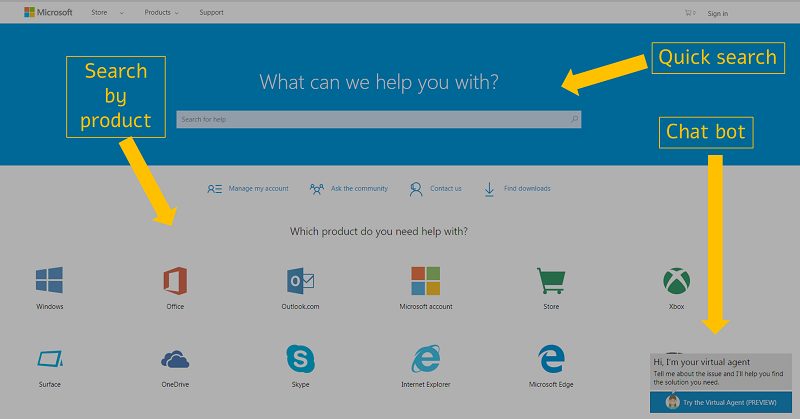Image resolution: width=800 pixels, height=419 pixels.
Task: Open the Ask the community link
Action: pyautogui.click(x=359, y=189)
